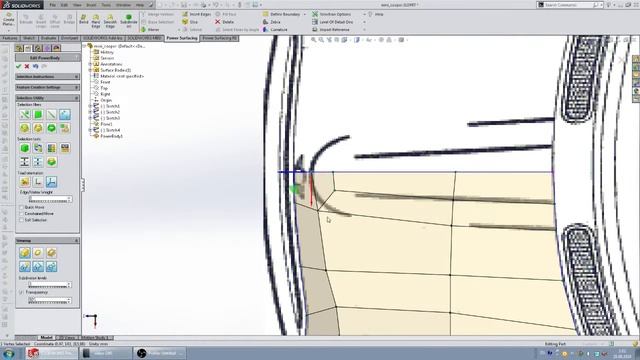This screenshot has height=360, width=640.
Task: Open the Tools menu
Action: 106,5
